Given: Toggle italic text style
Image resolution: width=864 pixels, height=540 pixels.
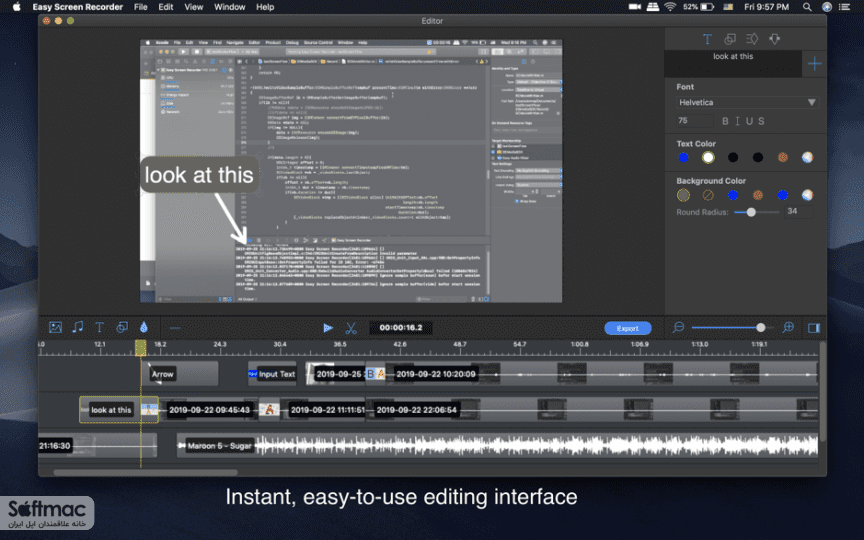Looking at the screenshot, I should [x=737, y=121].
